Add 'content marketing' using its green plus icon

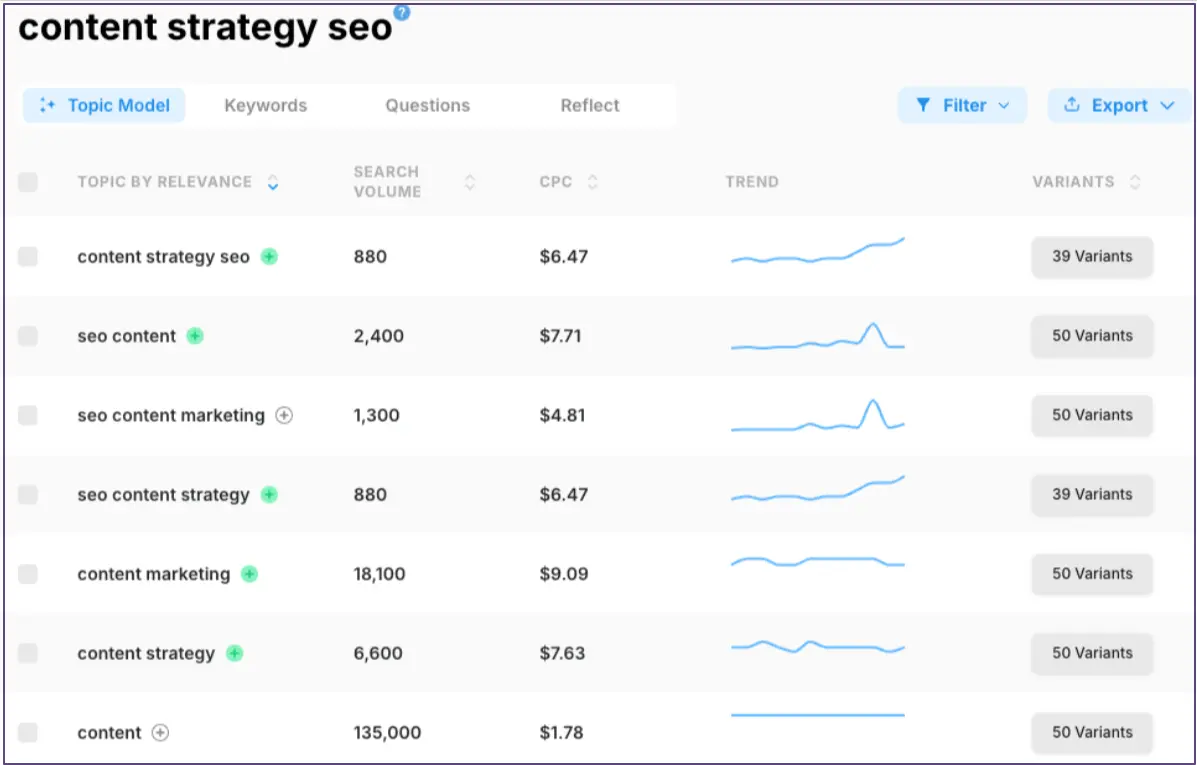(249, 574)
